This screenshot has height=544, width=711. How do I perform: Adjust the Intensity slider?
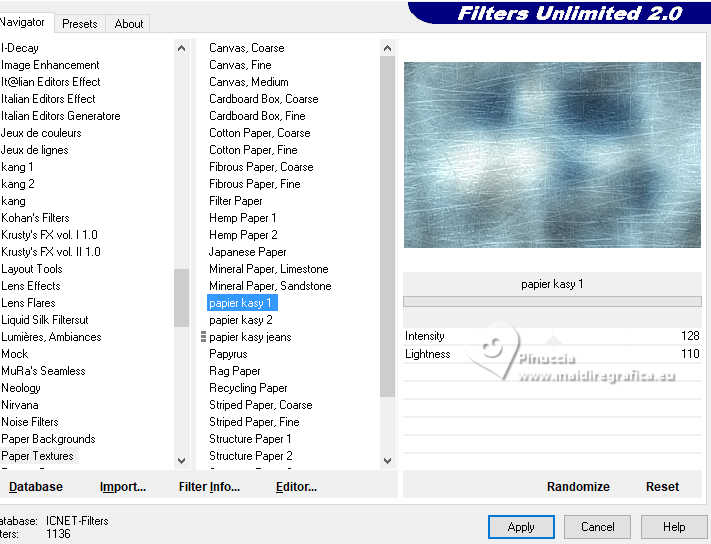click(552, 336)
